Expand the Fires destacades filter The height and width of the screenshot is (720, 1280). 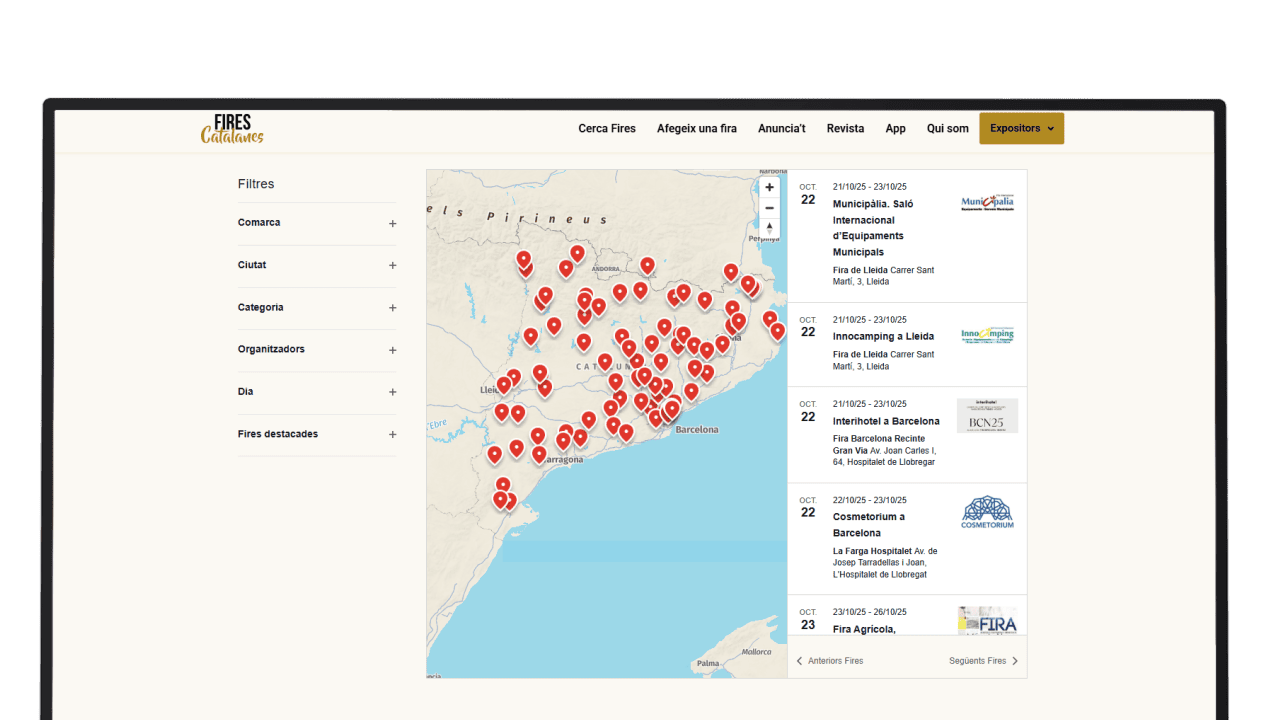(x=392, y=435)
